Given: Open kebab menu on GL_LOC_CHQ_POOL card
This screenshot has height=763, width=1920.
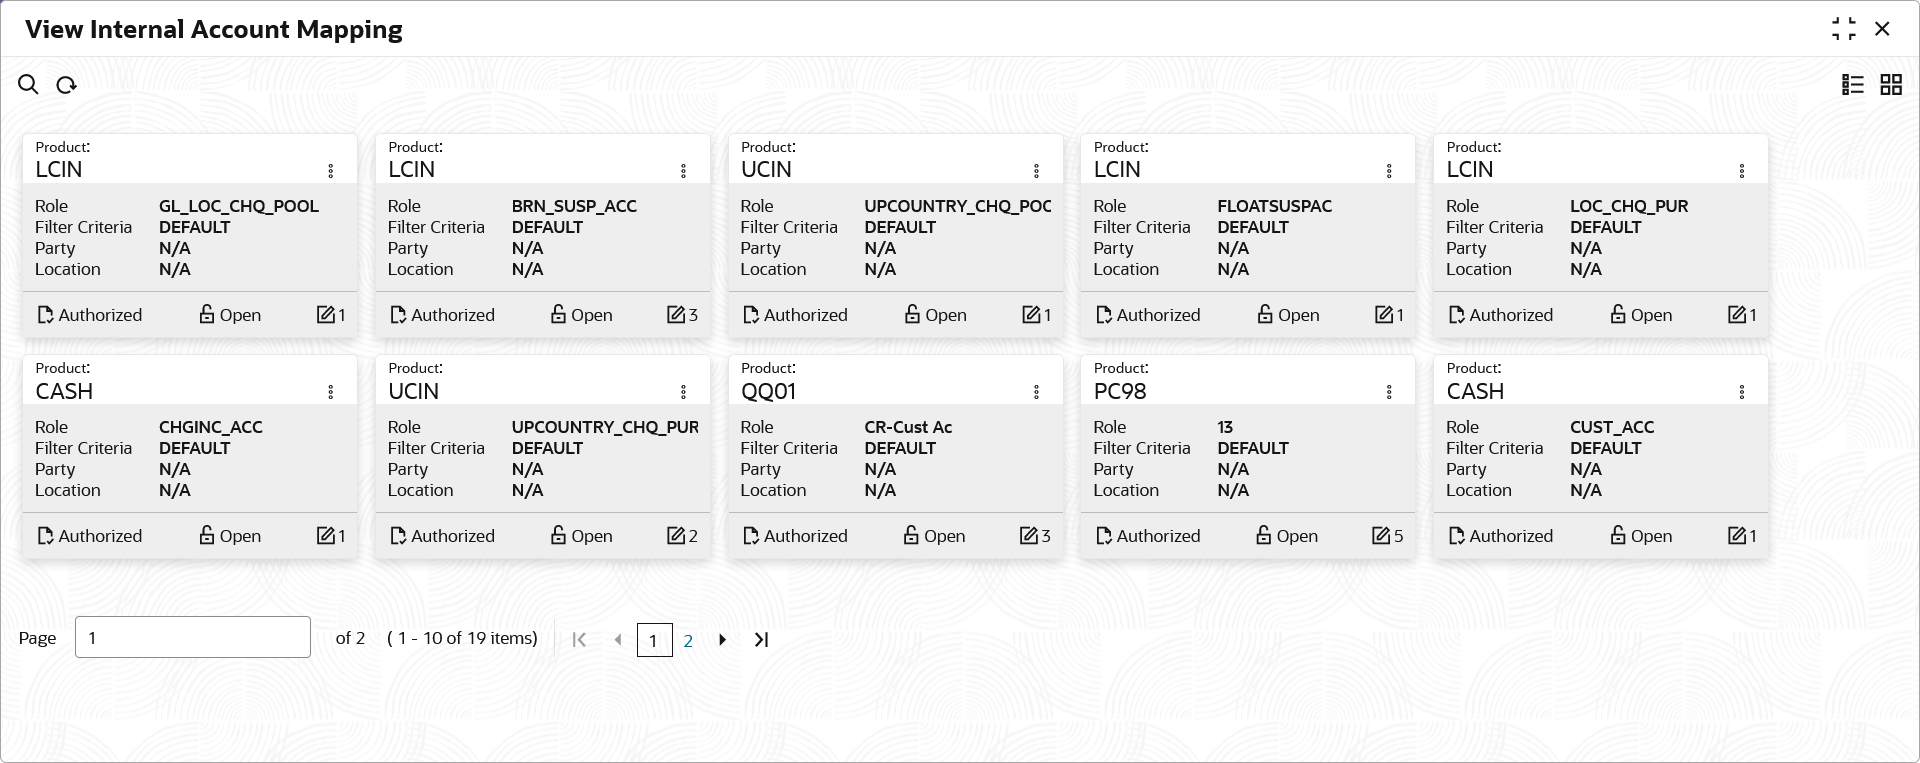Looking at the screenshot, I should [331, 171].
